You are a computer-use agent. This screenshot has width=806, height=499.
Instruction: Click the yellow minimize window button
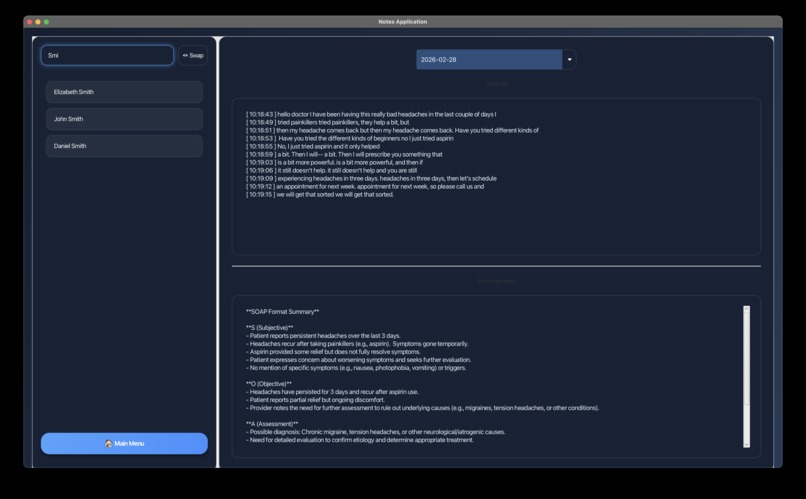(38, 22)
